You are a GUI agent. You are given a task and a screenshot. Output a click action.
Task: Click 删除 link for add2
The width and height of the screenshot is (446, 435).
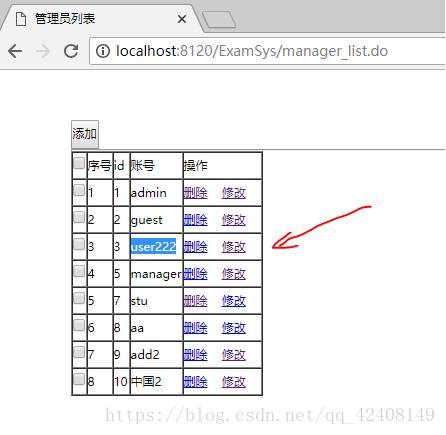[195, 355]
